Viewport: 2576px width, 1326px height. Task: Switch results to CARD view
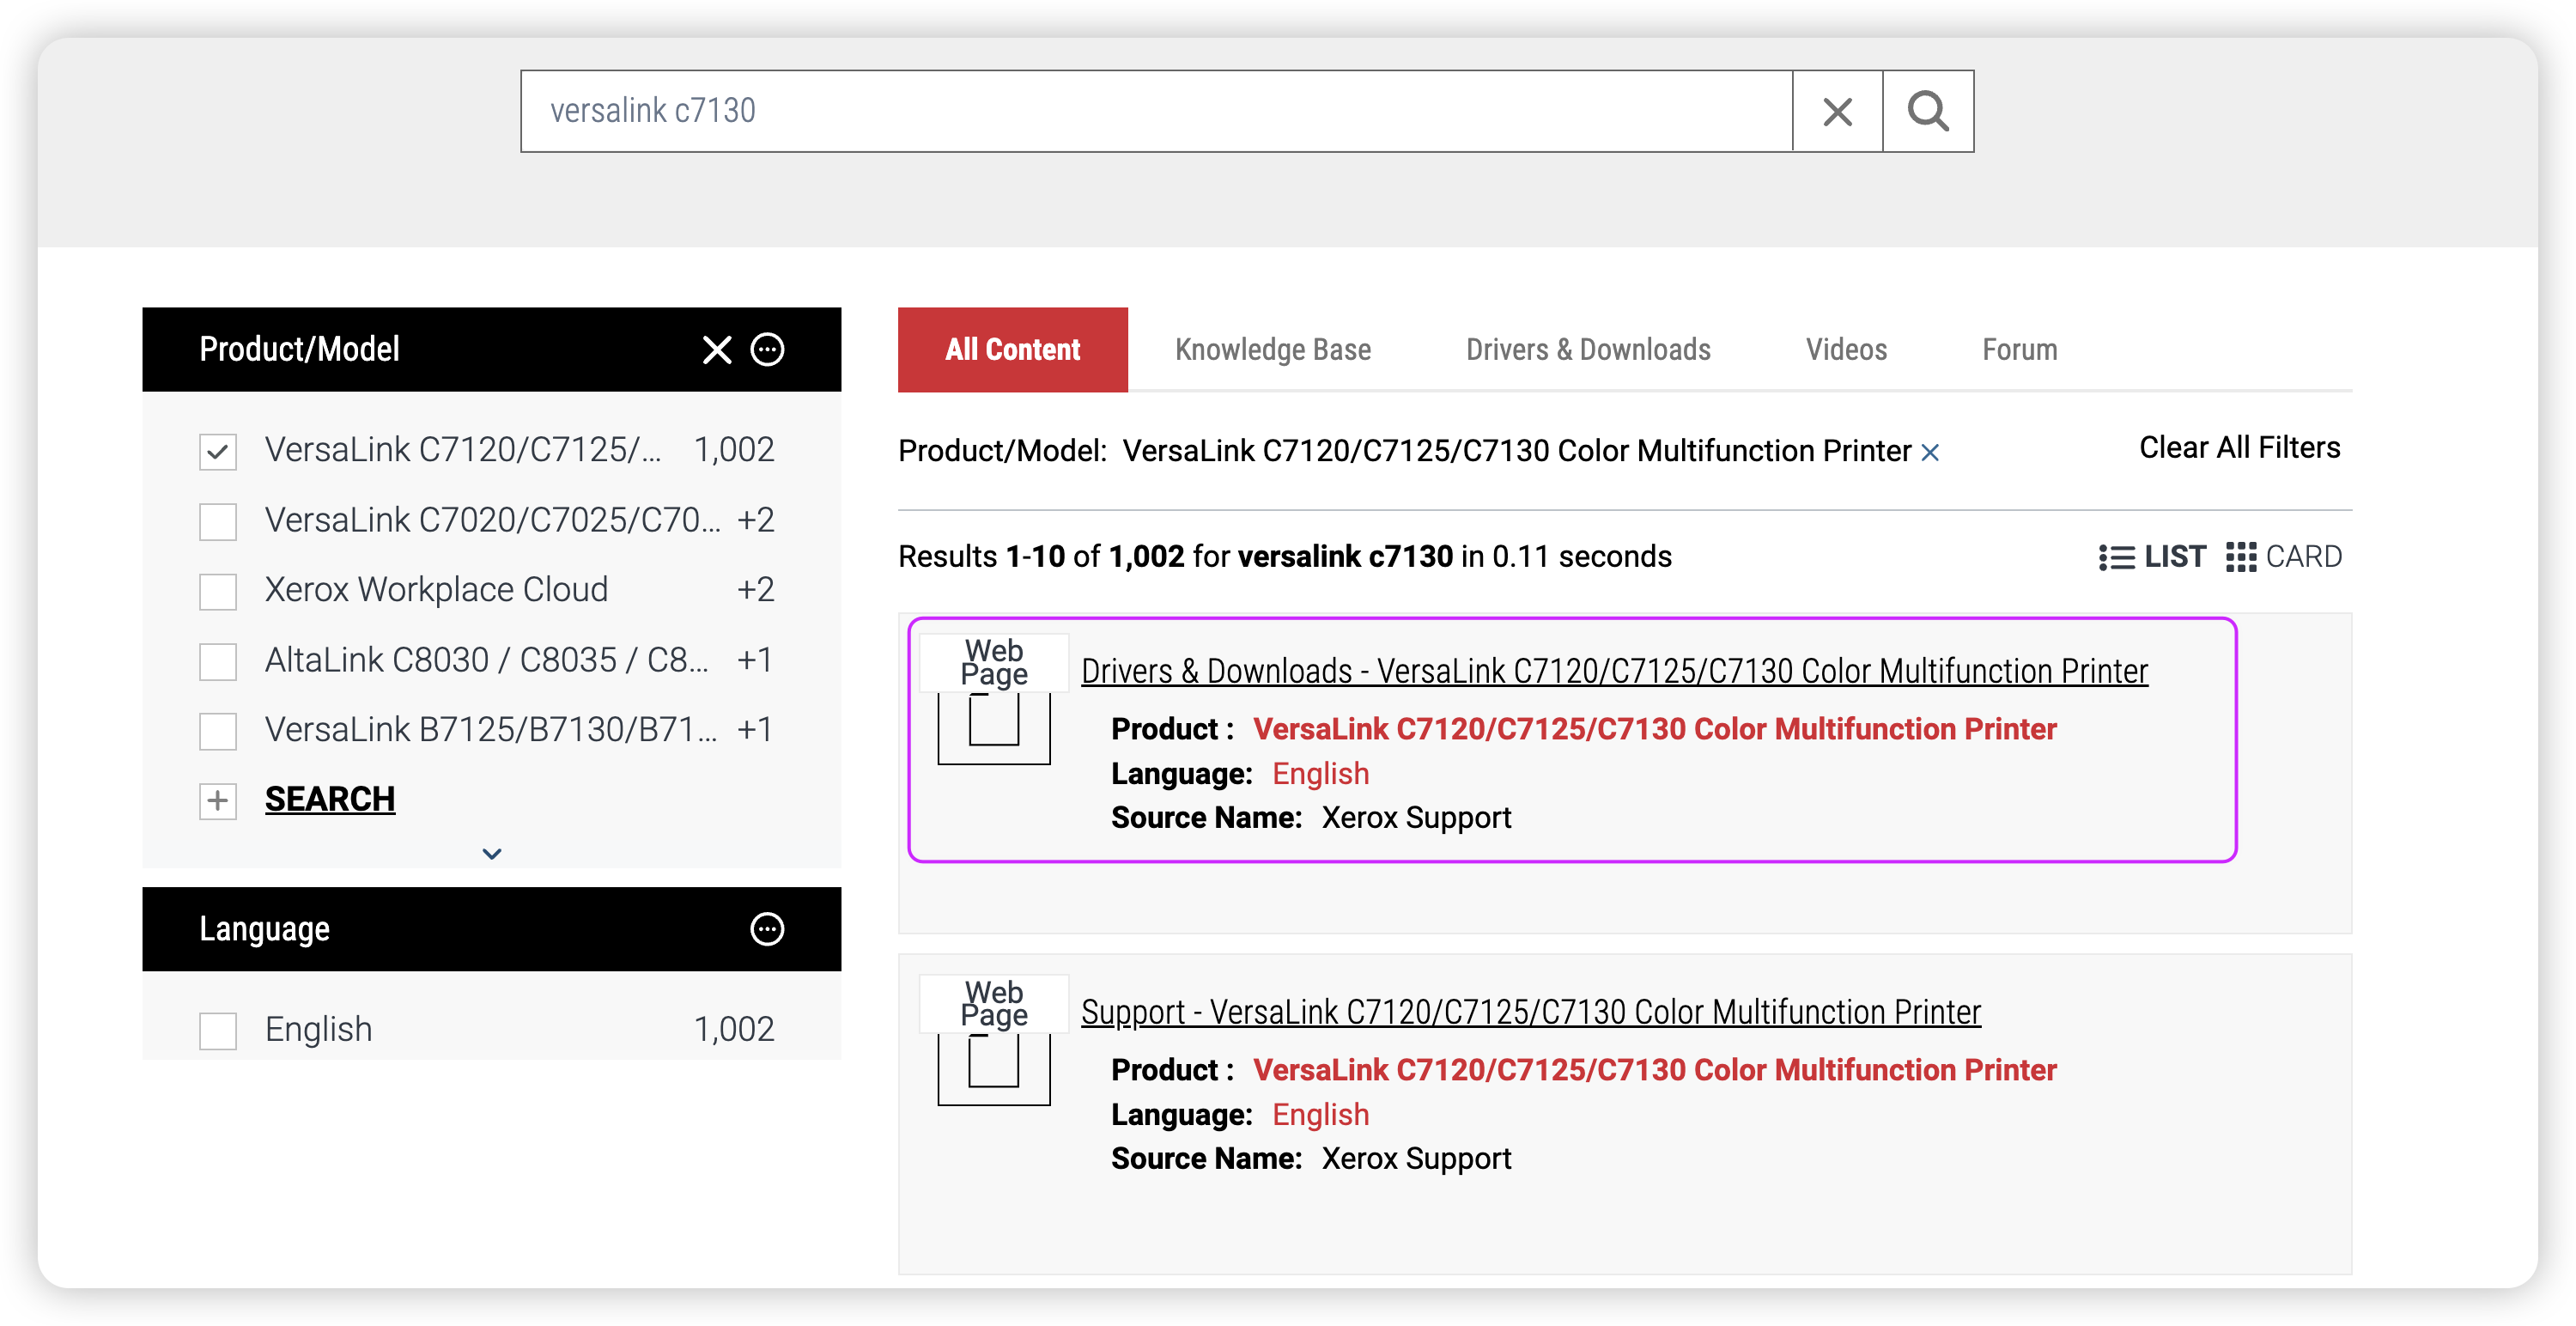2284,557
